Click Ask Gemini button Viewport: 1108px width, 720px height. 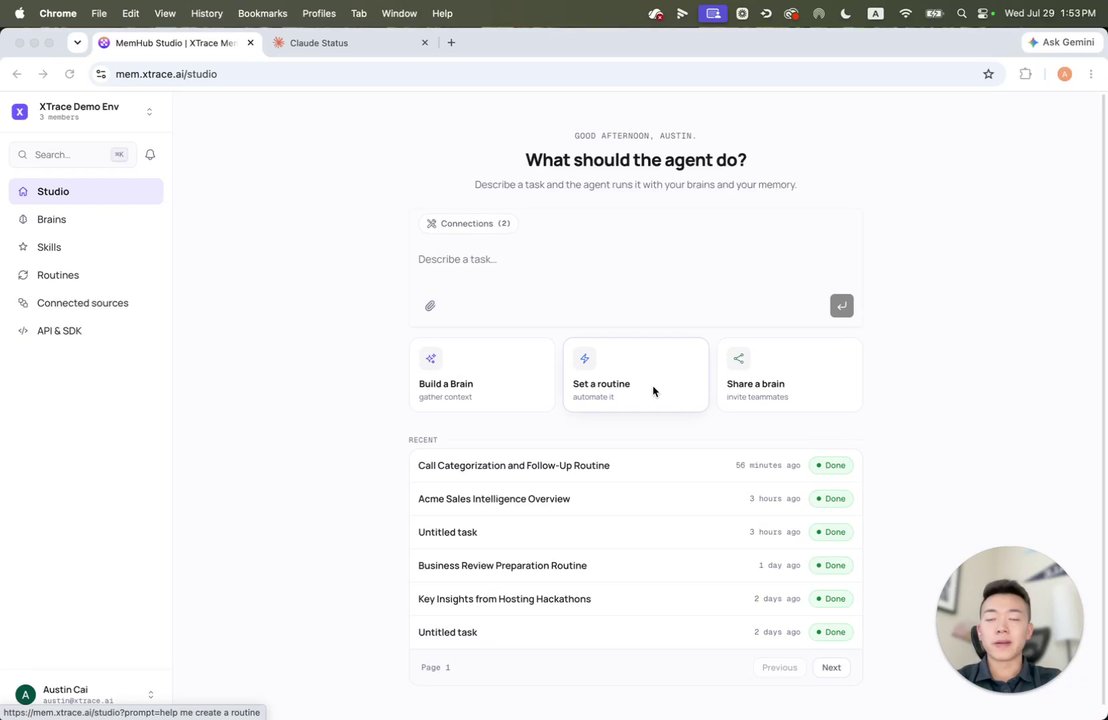(x=1061, y=42)
